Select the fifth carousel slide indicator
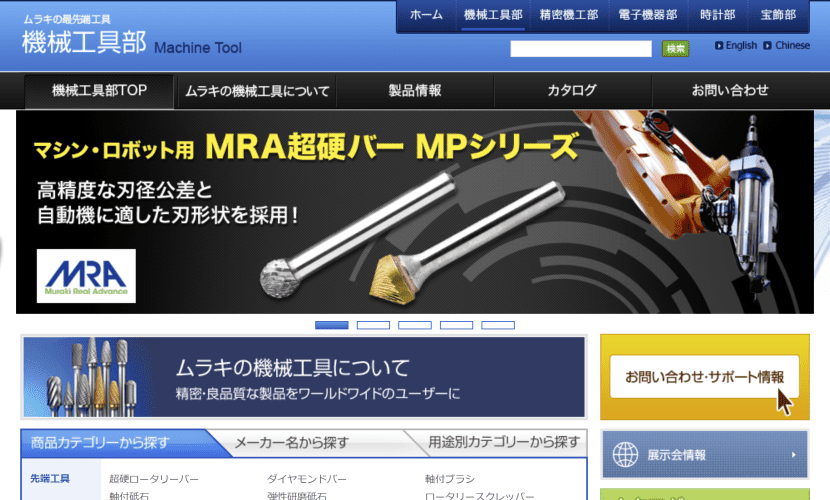830x500 pixels. [x=498, y=325]
